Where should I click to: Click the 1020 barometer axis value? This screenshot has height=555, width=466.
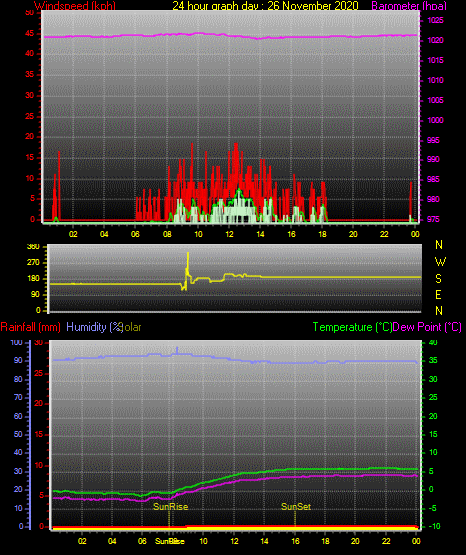(435, 40)
